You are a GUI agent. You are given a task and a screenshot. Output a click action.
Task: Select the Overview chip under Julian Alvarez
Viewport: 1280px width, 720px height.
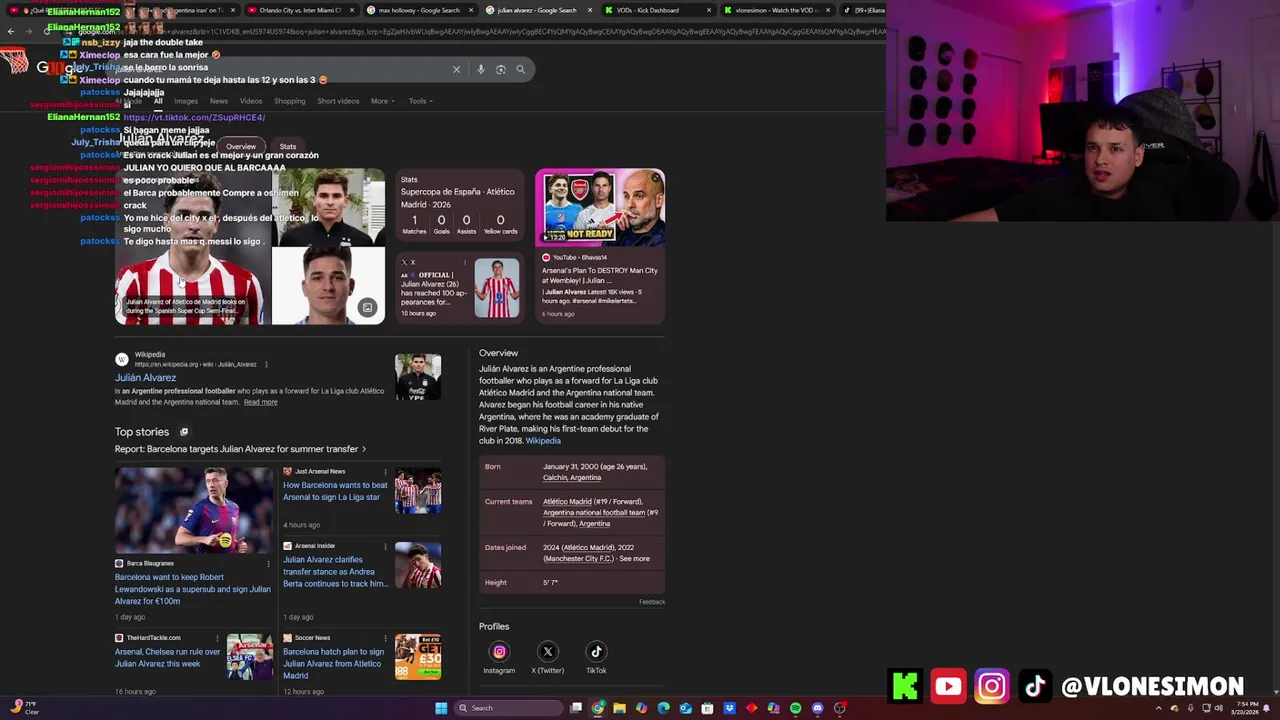click(241, 147)
